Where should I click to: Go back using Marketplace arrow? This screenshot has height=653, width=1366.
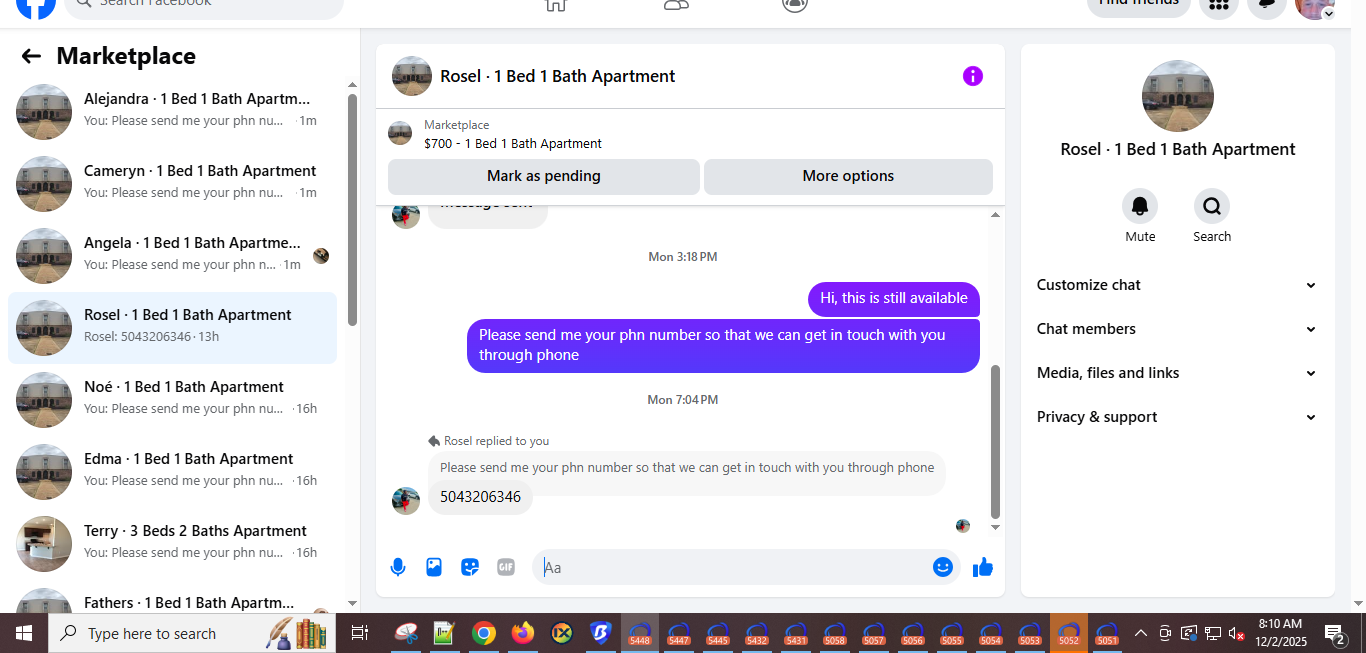coord(31,56)
